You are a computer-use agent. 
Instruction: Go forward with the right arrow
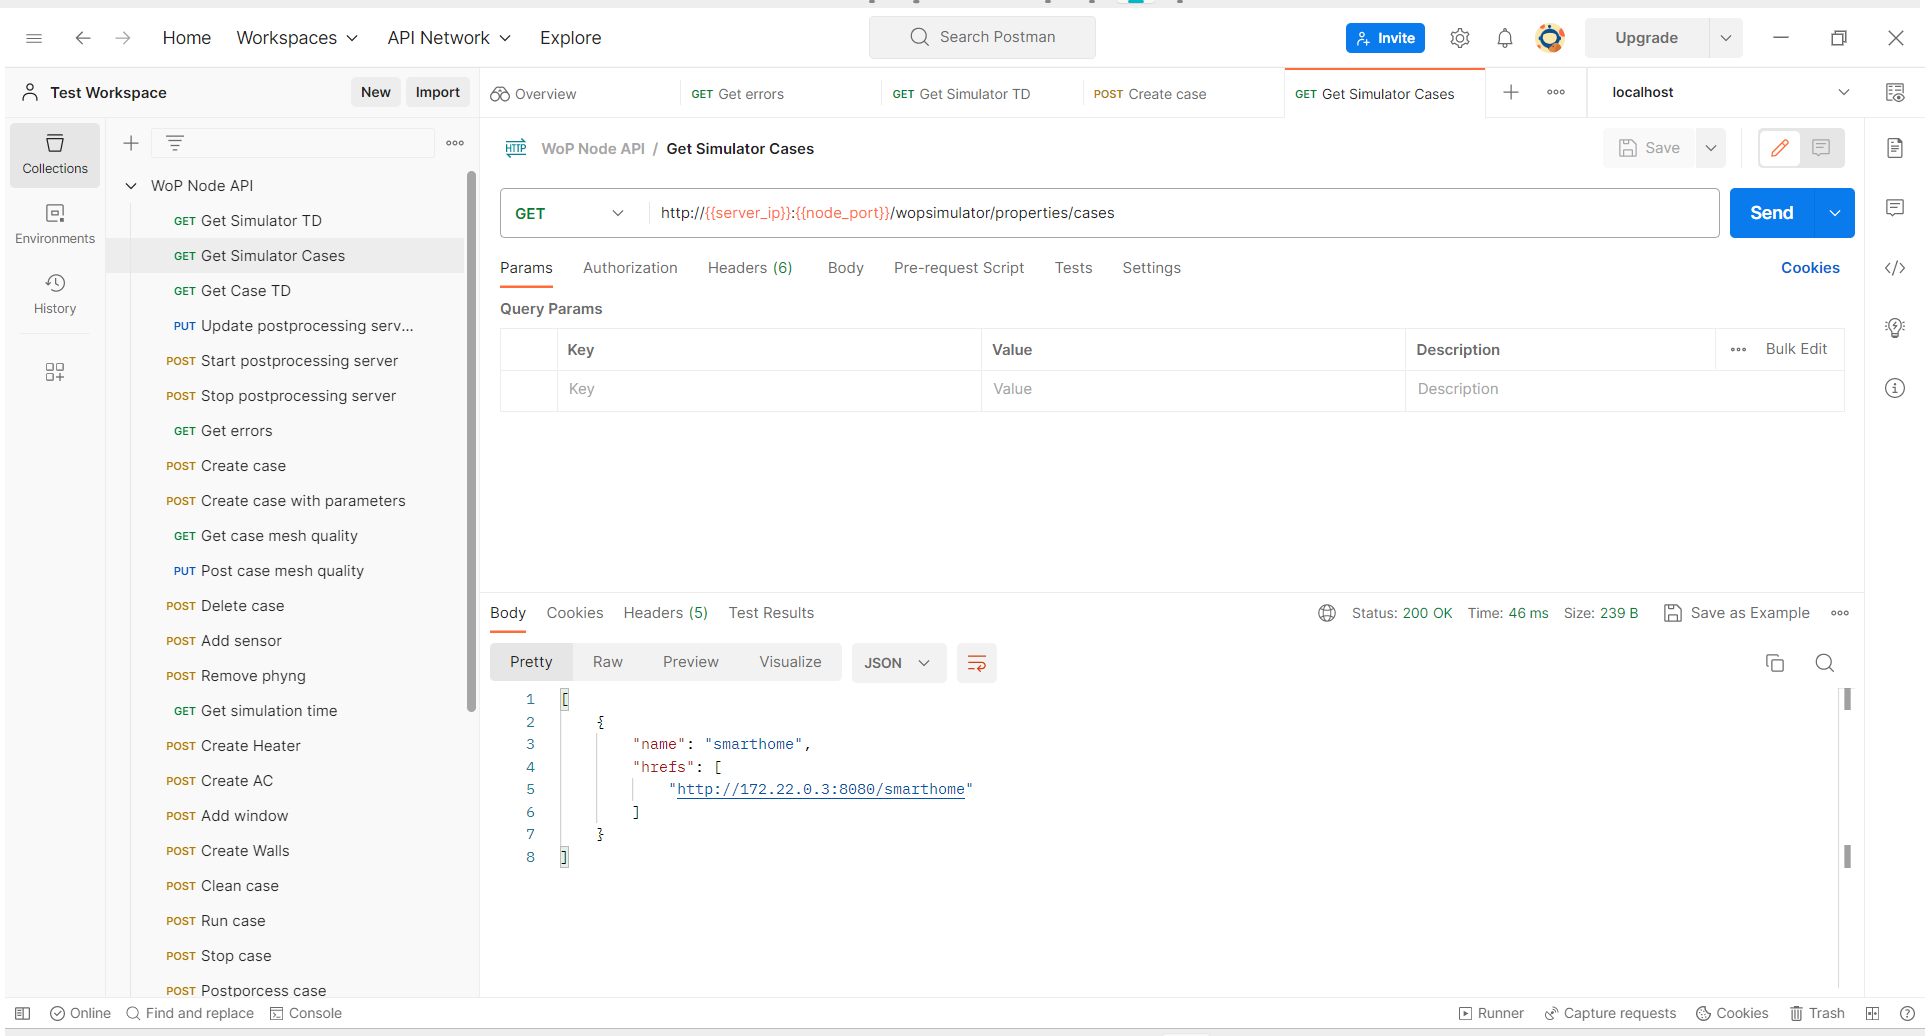tap(123, 38)
